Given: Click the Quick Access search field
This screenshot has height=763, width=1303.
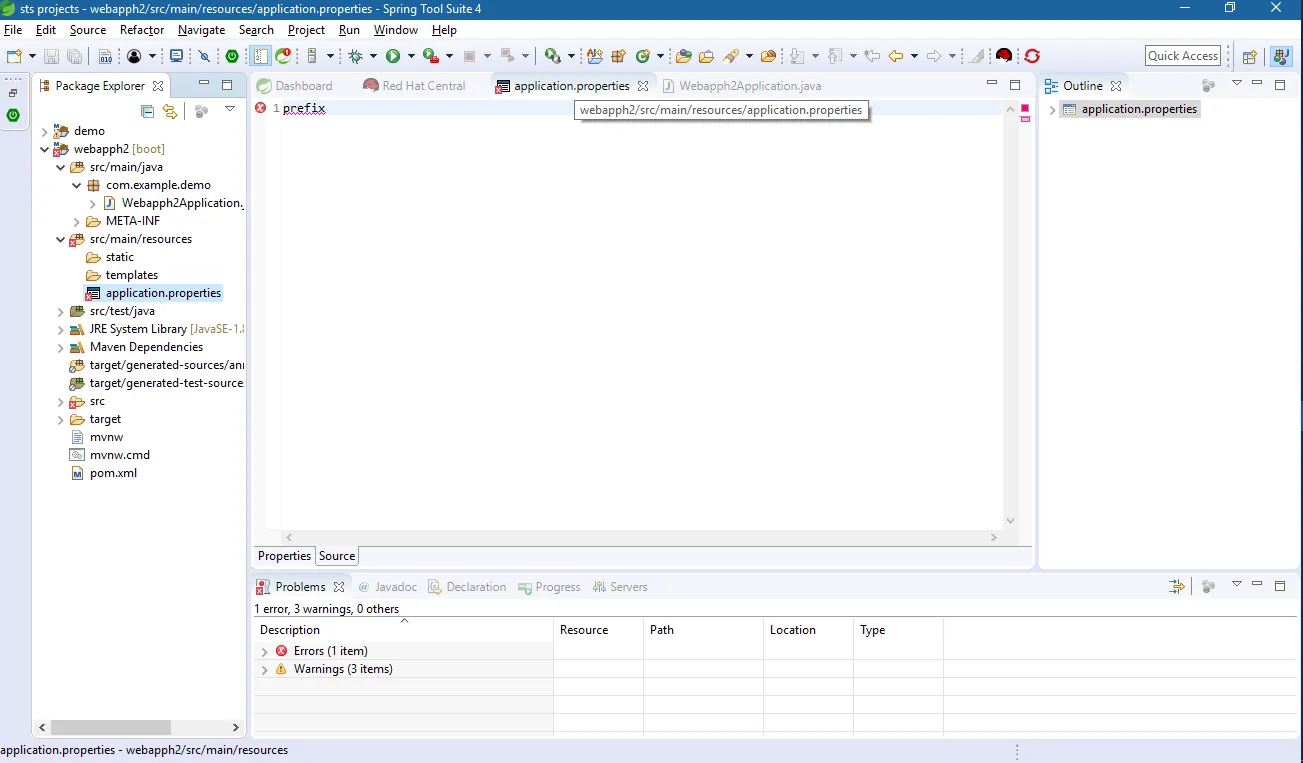Looking at the screenshot, I should pos(1183,56).
